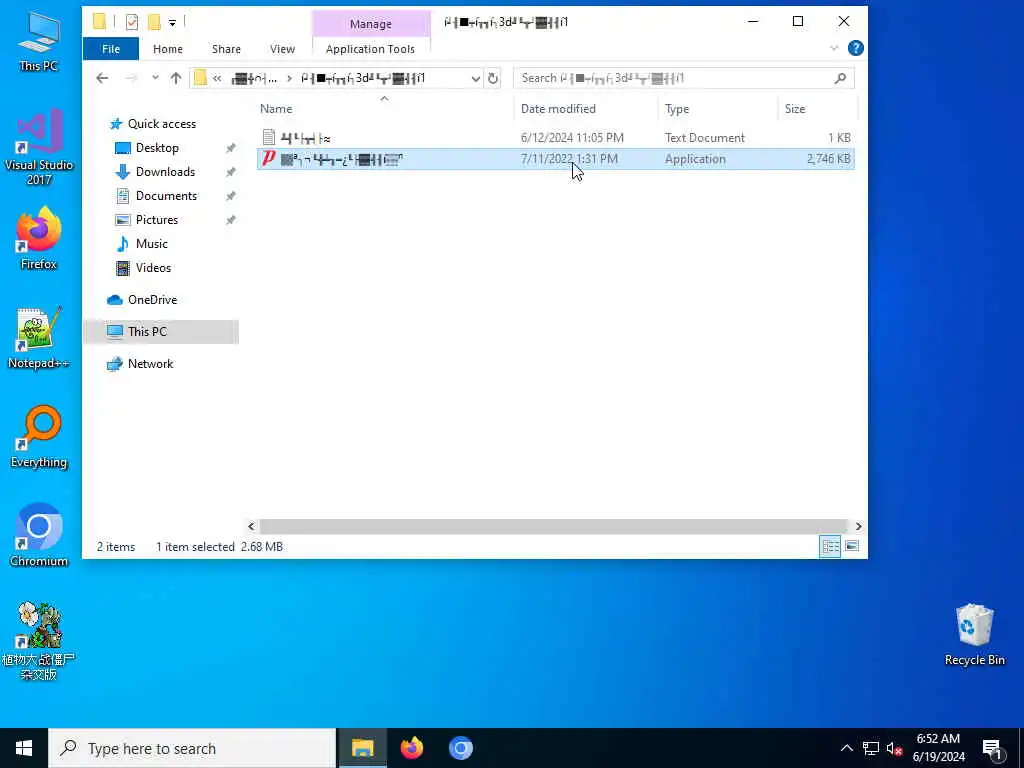Launch Visual Studio 2017 desktop shortcut
Image resolution: width=1024 pixels, height=768 pixels.
(39, 146)
